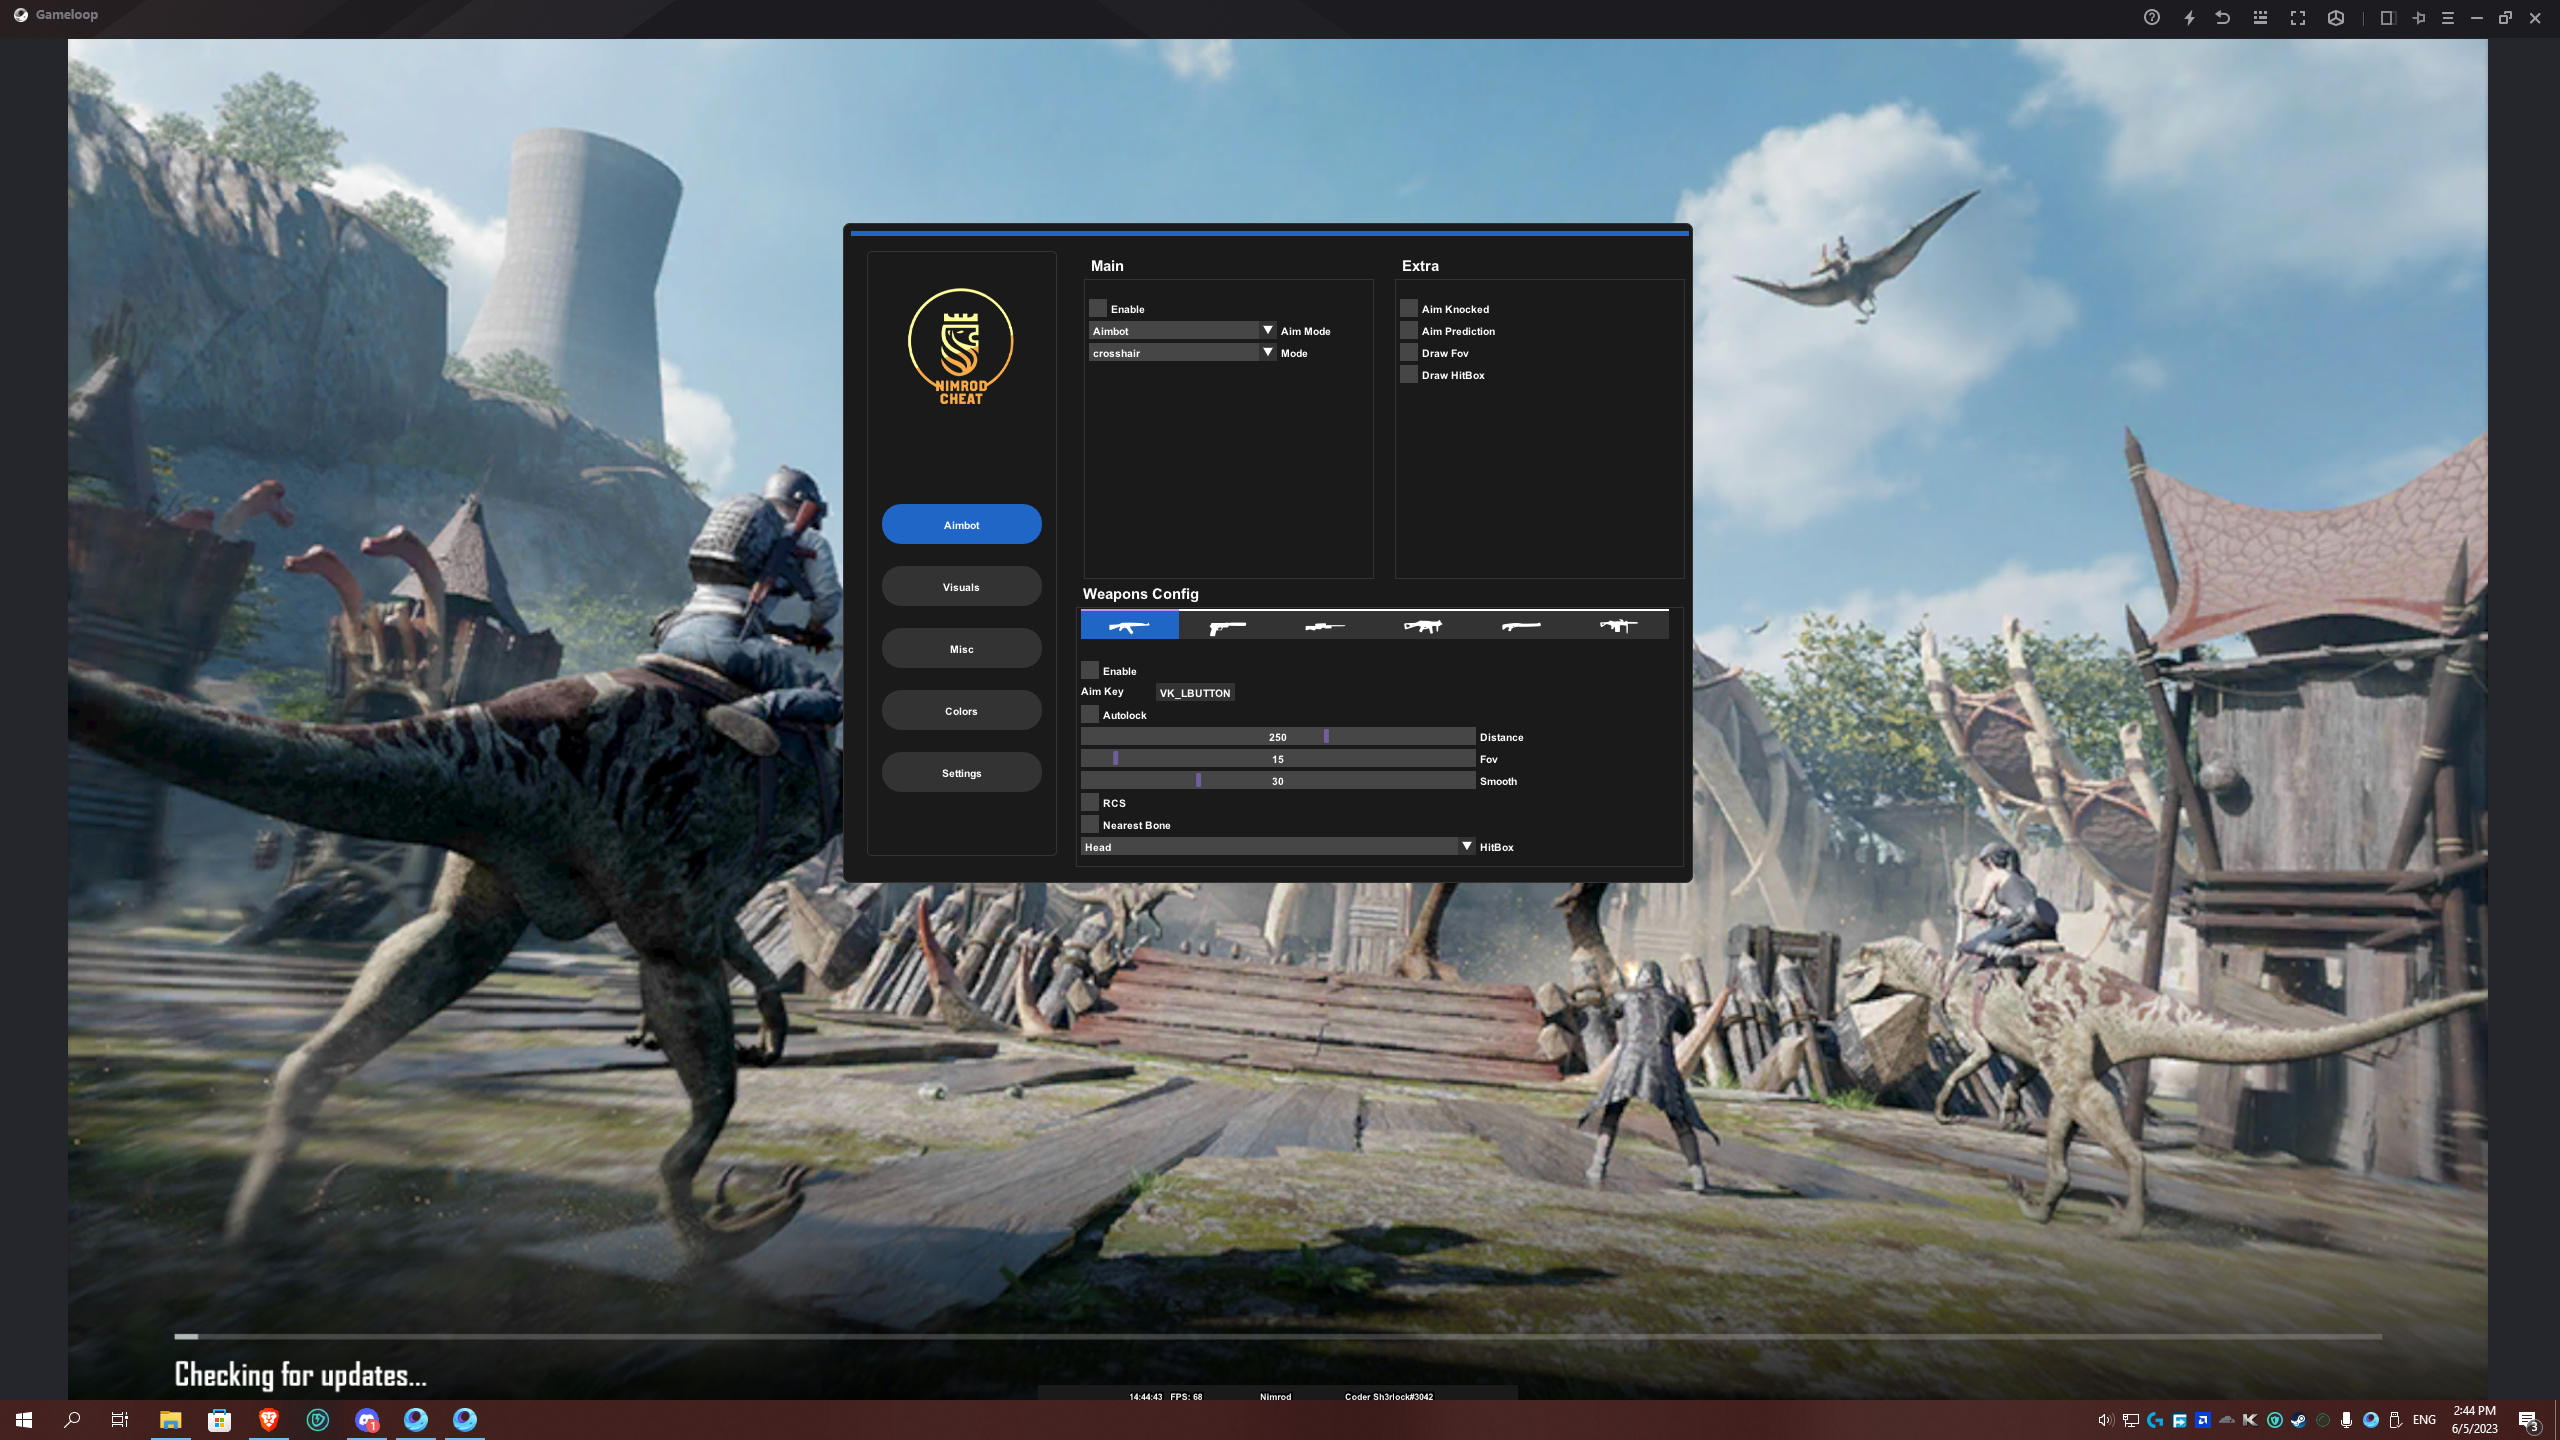
Task: Open the Visuals section in sidebar
Action: (x=961, y=586)
